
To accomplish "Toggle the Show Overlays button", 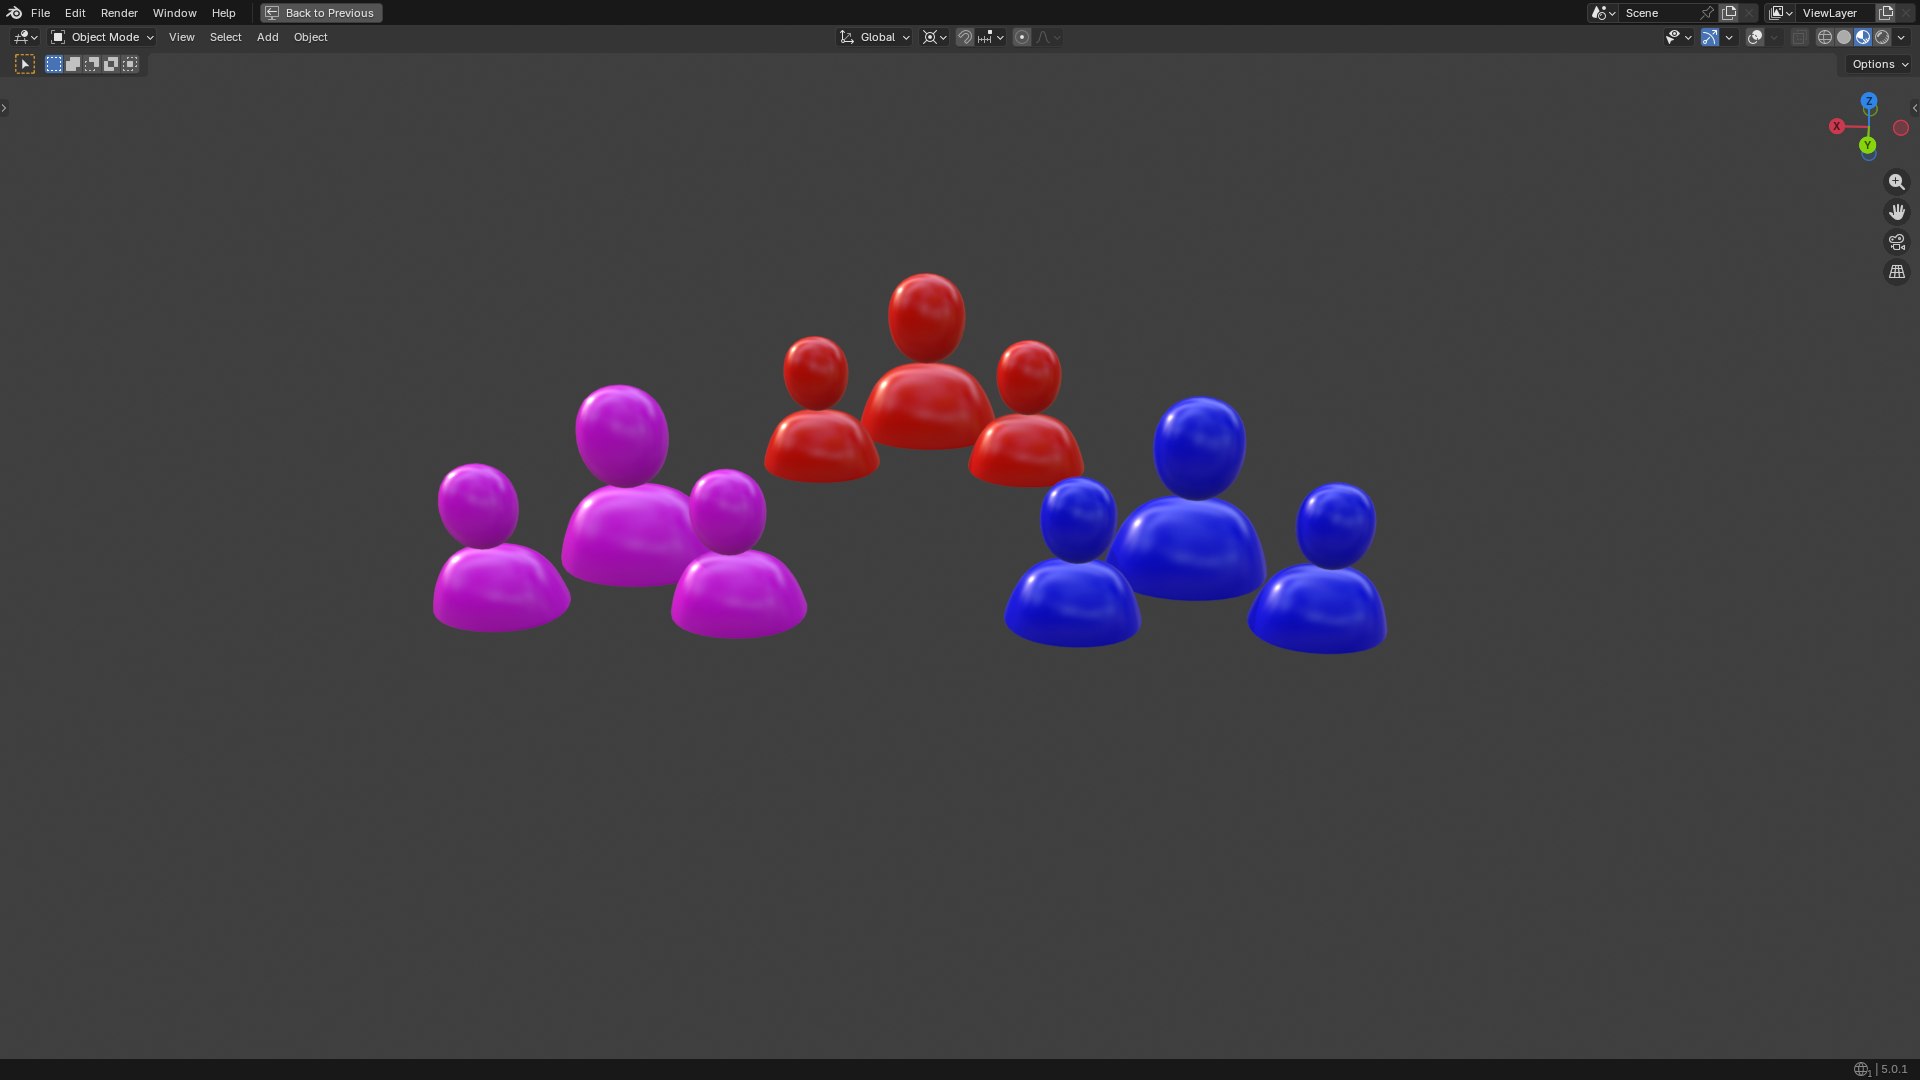I will pos(1755,37).
